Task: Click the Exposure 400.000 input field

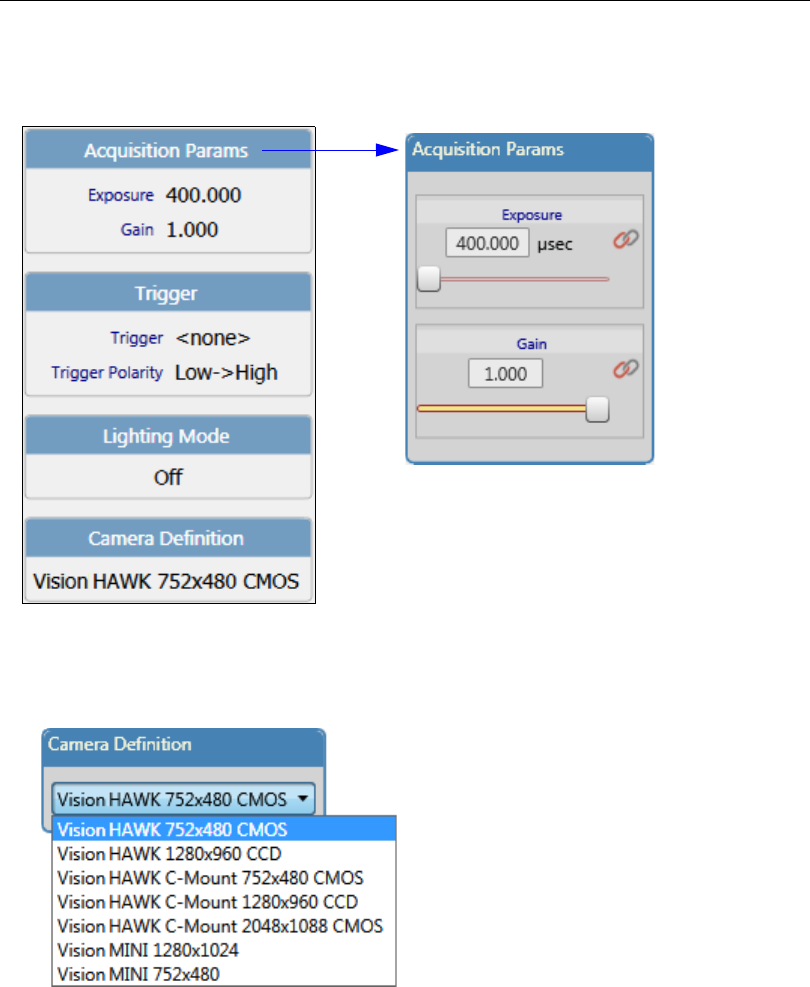Action: click(487, 243)
